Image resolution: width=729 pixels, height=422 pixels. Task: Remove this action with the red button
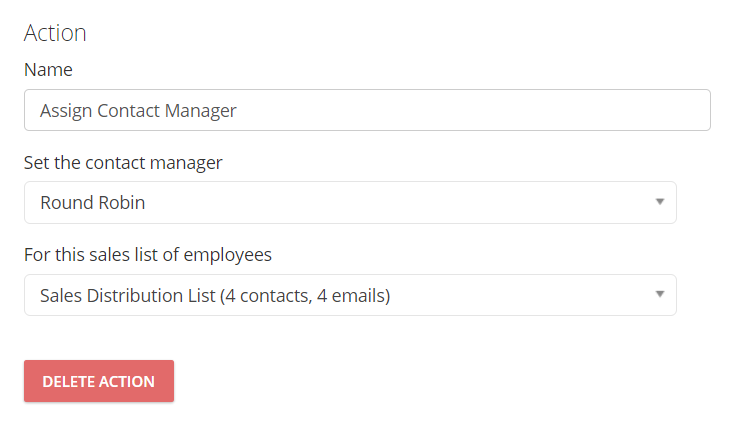[99, 381]
